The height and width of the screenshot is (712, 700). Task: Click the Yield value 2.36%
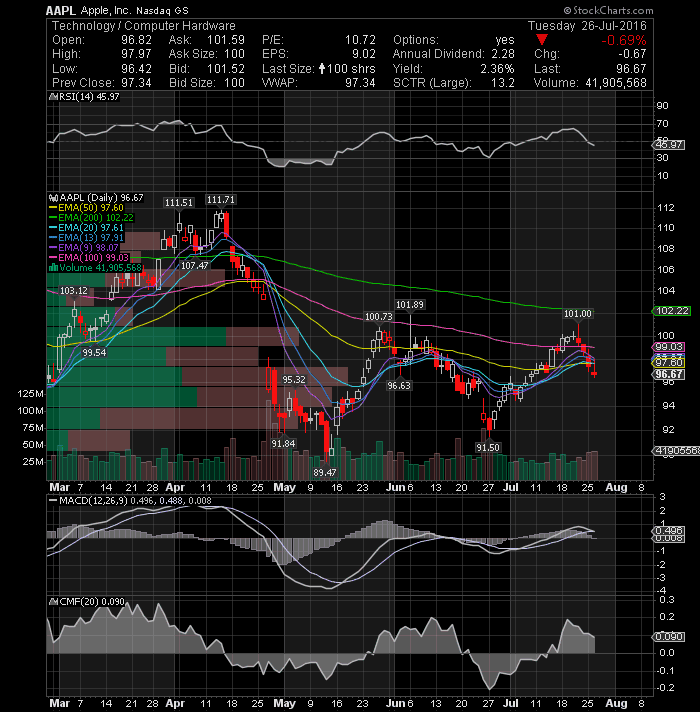click(x=497, y=69)
